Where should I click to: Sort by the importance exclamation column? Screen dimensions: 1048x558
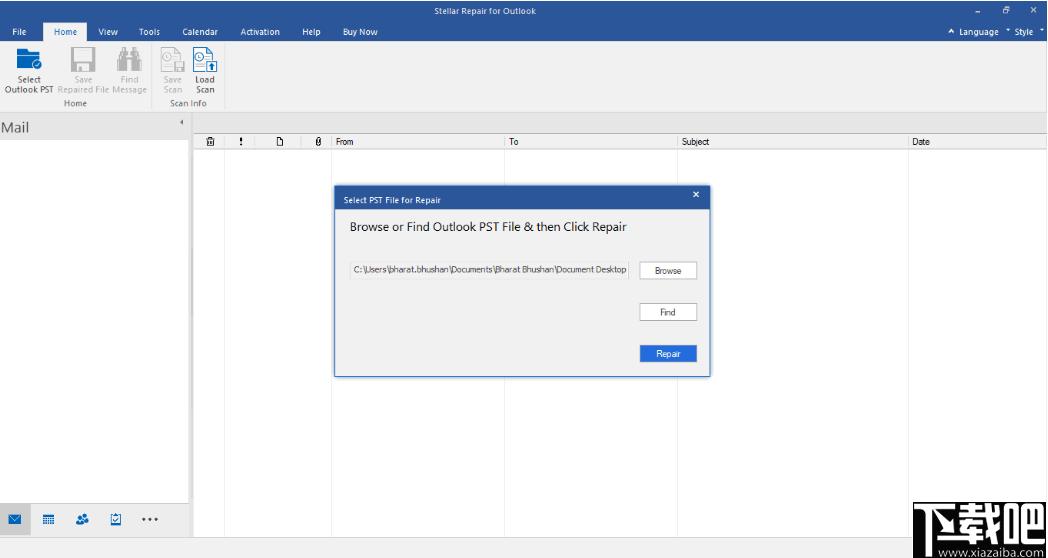pos(241,142)
